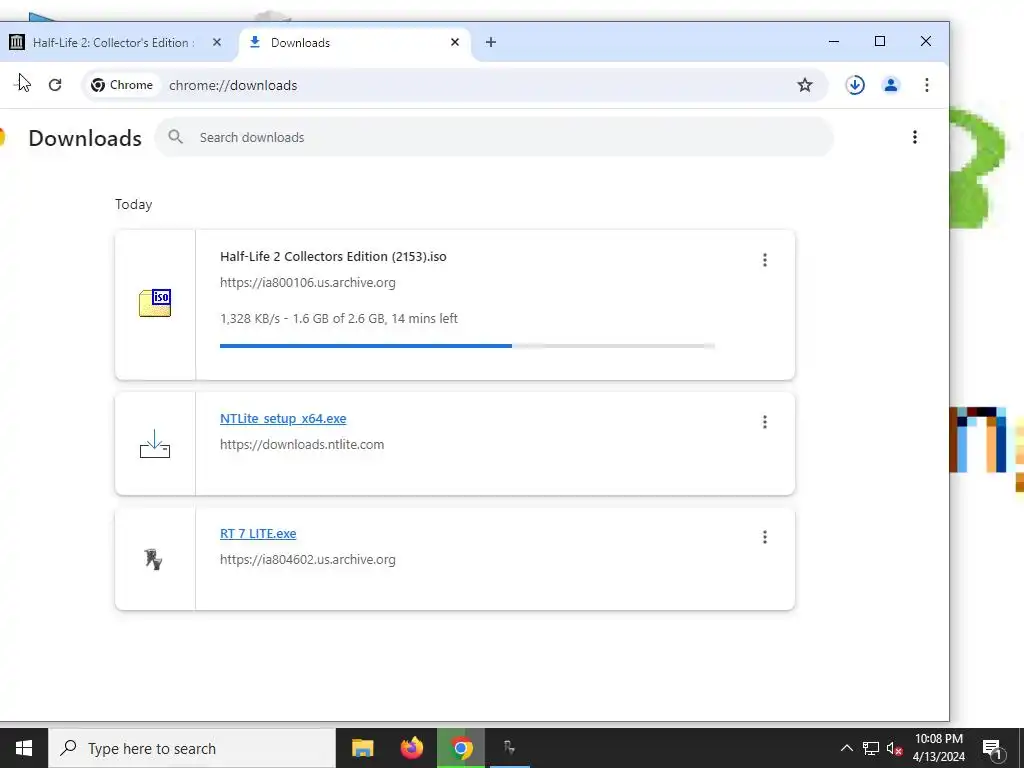Screen dimensions: 1024x768
Task: Open the Windows Start menu
Action: 24,748
